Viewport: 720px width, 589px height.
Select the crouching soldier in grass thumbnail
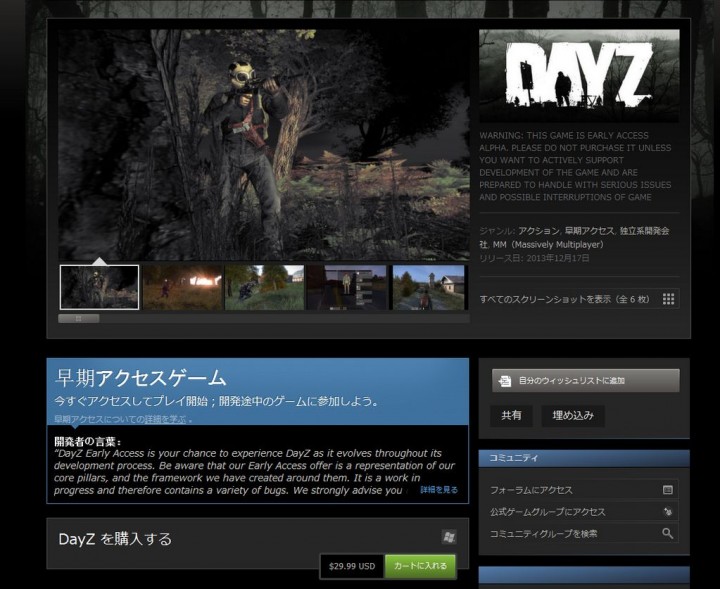click(264, 287)
